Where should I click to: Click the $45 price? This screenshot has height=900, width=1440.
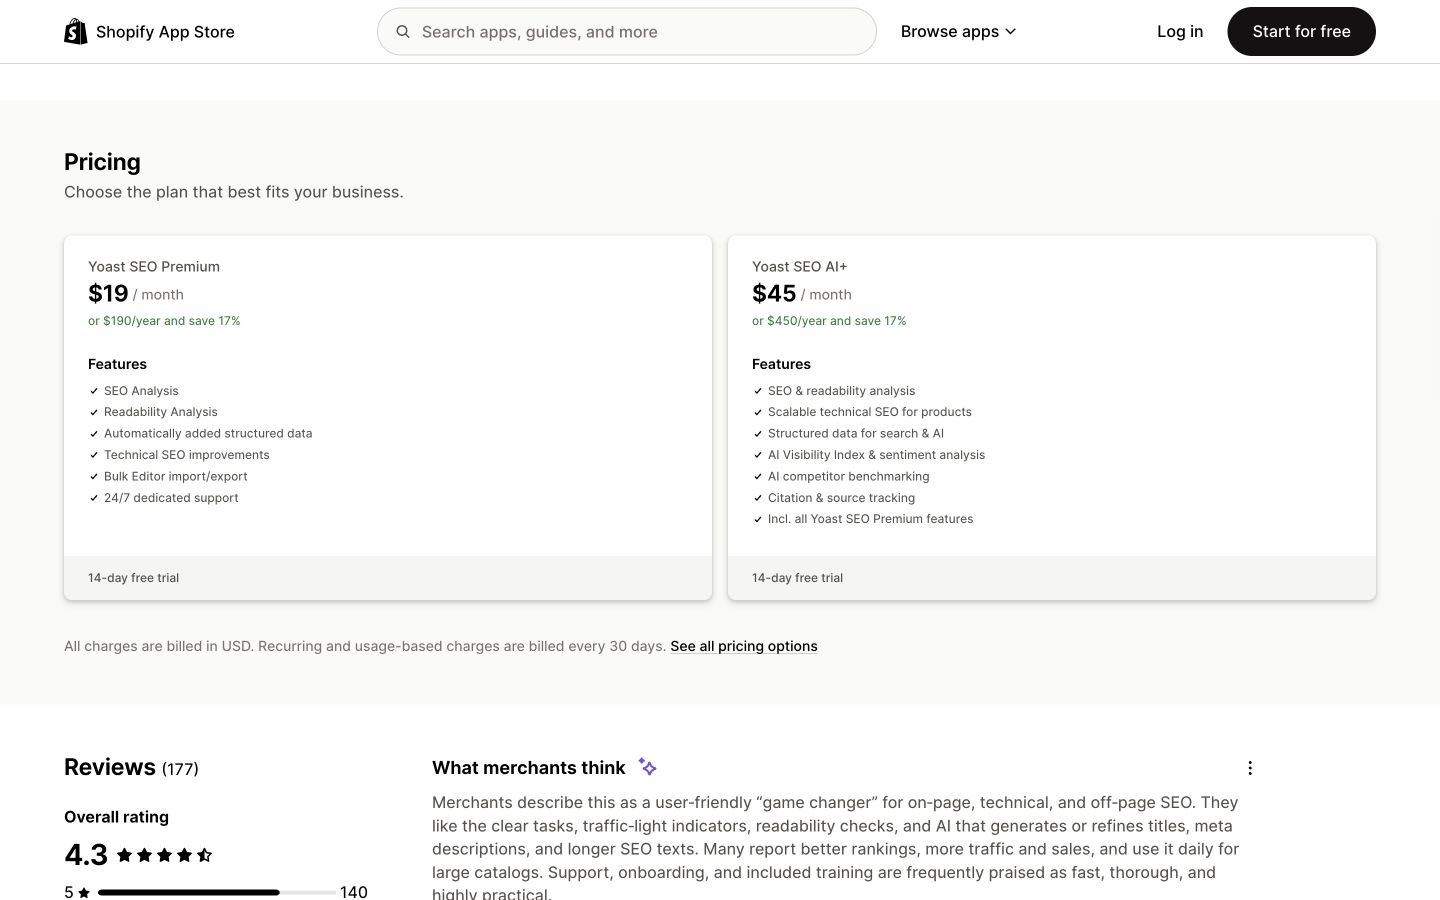click(x=774, y=293)
